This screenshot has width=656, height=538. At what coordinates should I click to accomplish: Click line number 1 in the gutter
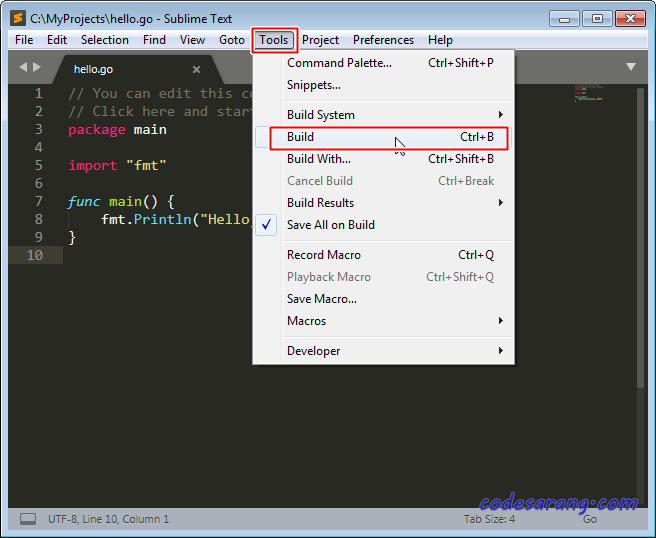point(38,93)
